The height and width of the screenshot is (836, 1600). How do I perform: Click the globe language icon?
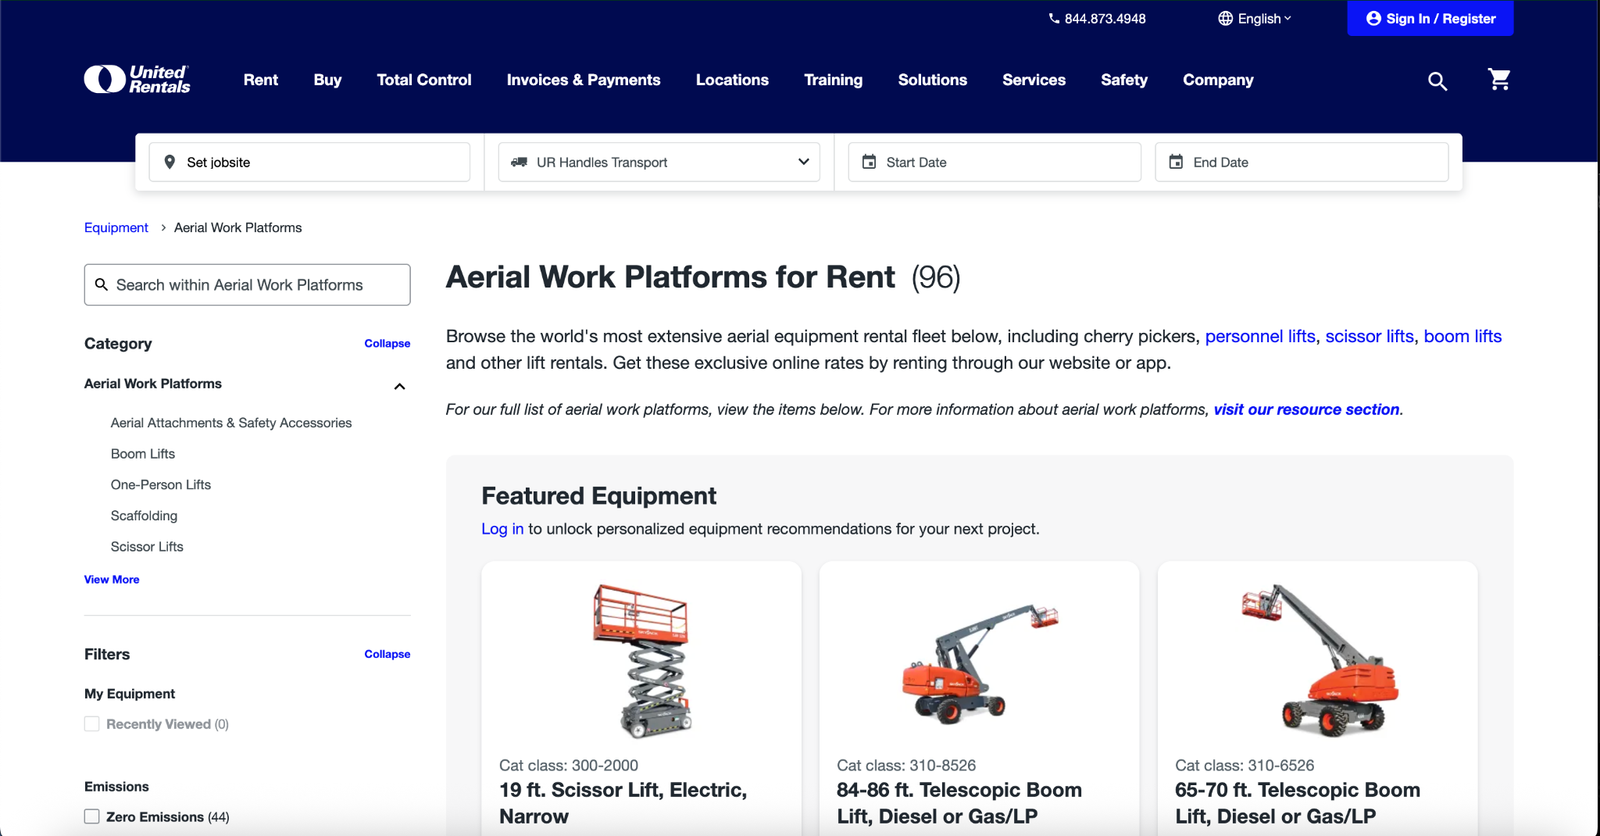1225,18
